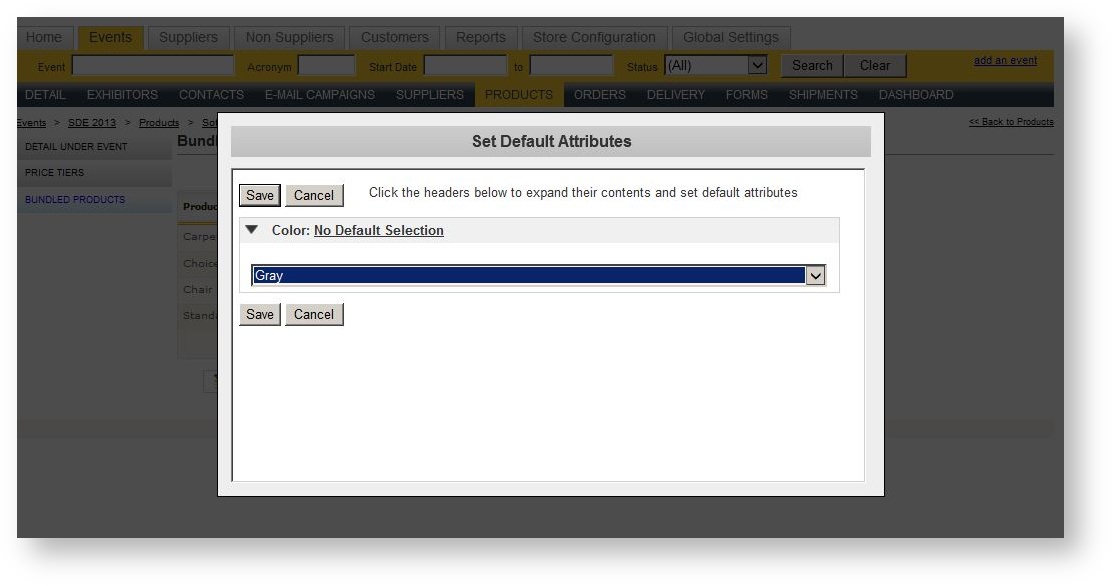This screenshot has width=1112, height=586.
Task: Switch to the ORDERS tab
Action: pyautogui.click(x=599, y=94)
